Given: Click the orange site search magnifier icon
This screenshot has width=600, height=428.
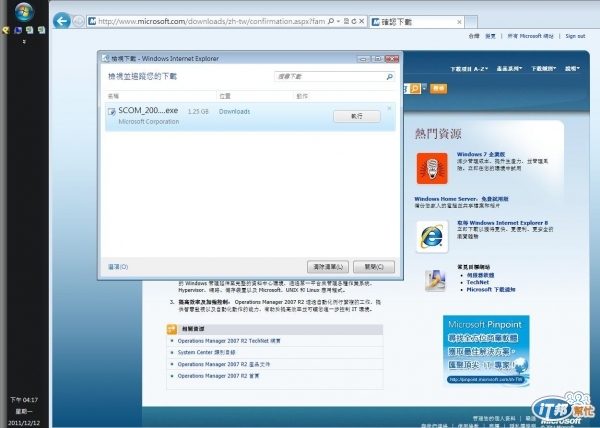Looking at the screenshot, I should [x=415, y=89].
